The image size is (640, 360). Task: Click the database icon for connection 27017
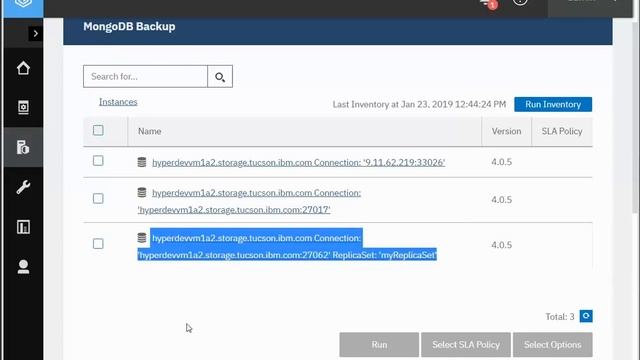[142, 192]
